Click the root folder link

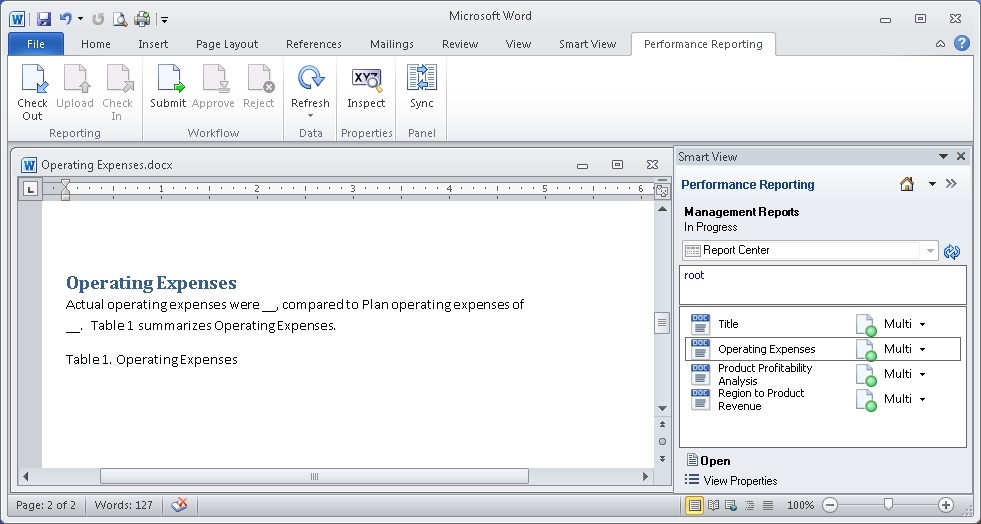pos(694,275)
